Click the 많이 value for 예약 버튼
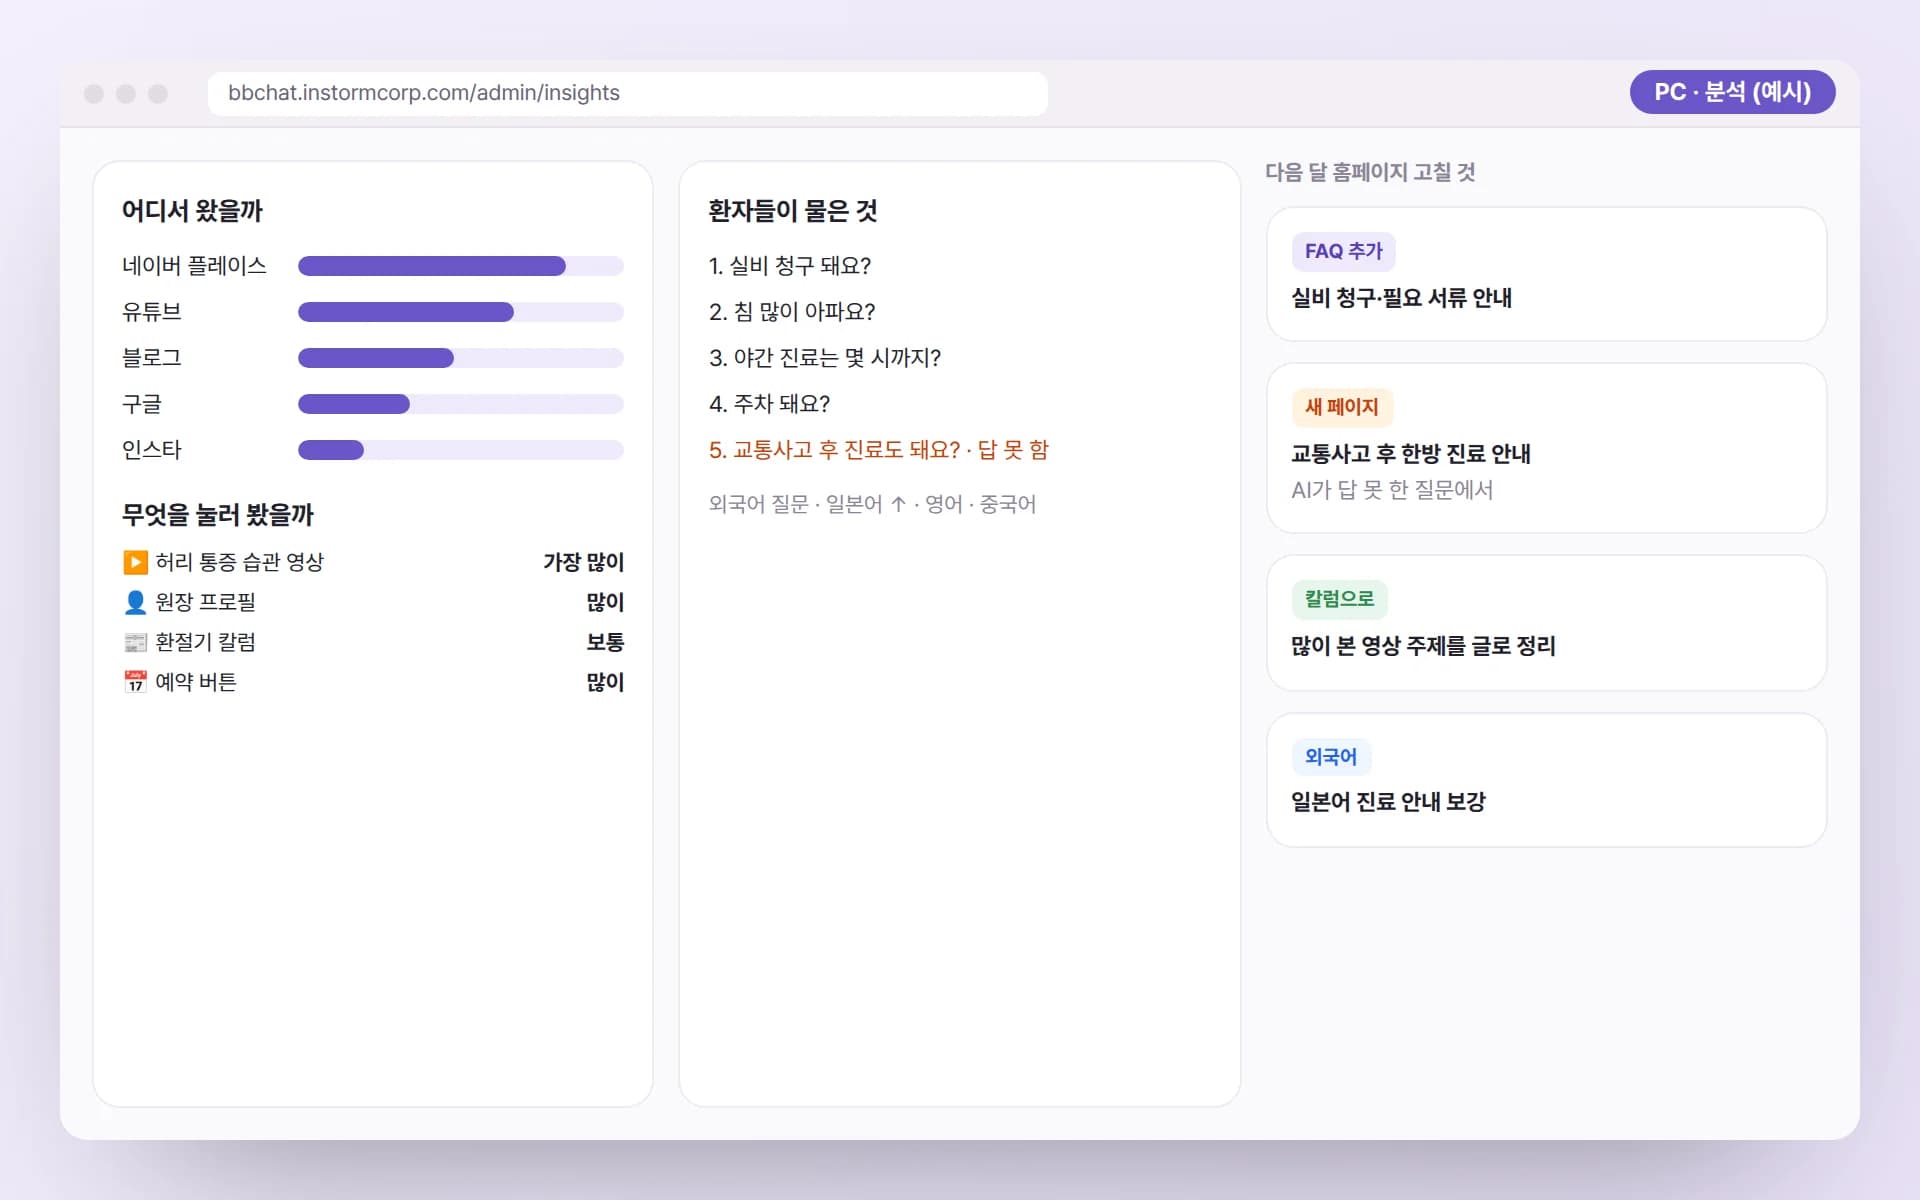This screenshot has width=1920, height=1200. pos(605,682)
